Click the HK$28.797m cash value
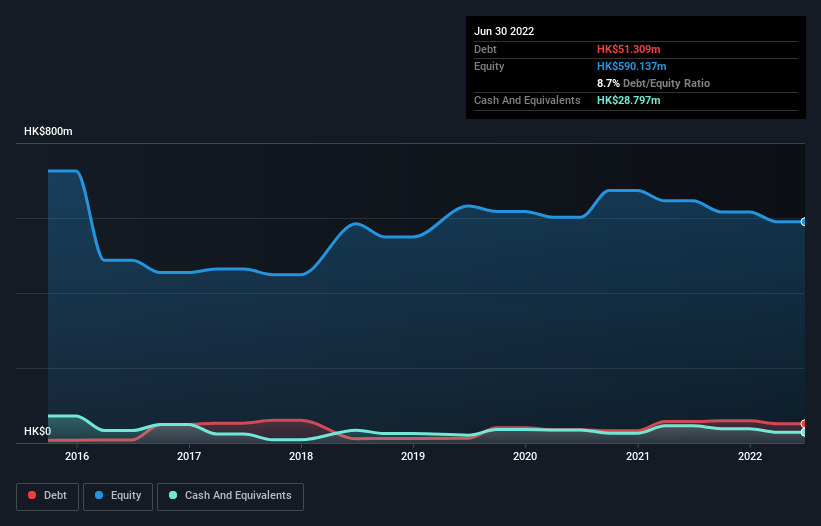This screenshot has height=526, width=821. tap(628, 100)
